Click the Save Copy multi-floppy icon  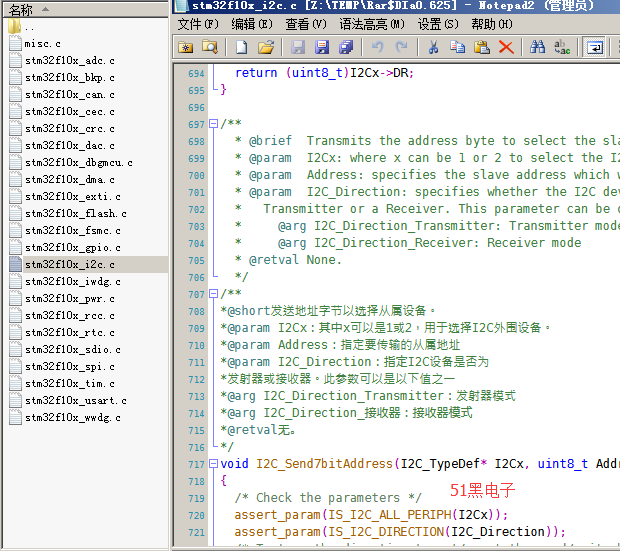[x=346, y=47]
